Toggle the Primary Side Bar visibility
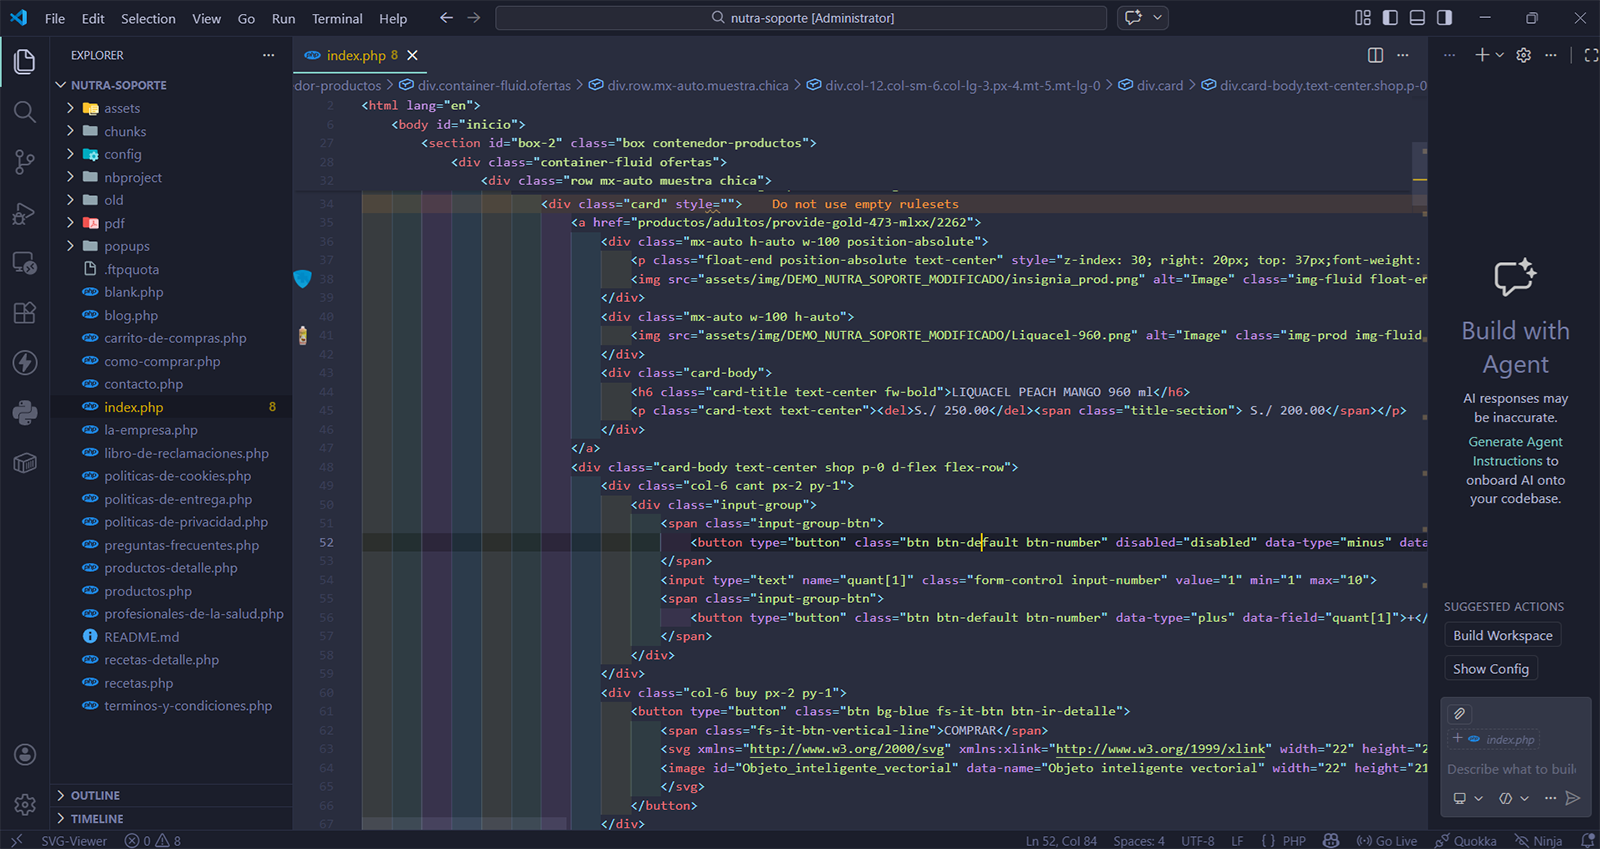 click(1390, 18)
